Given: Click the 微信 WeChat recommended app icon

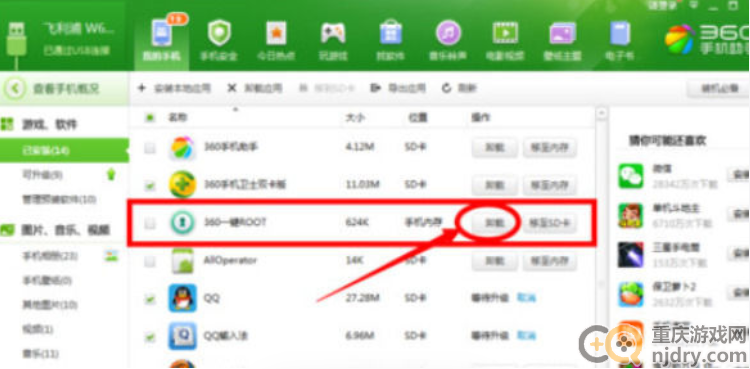Looking at the screenshot, I should tap(631, 176).
